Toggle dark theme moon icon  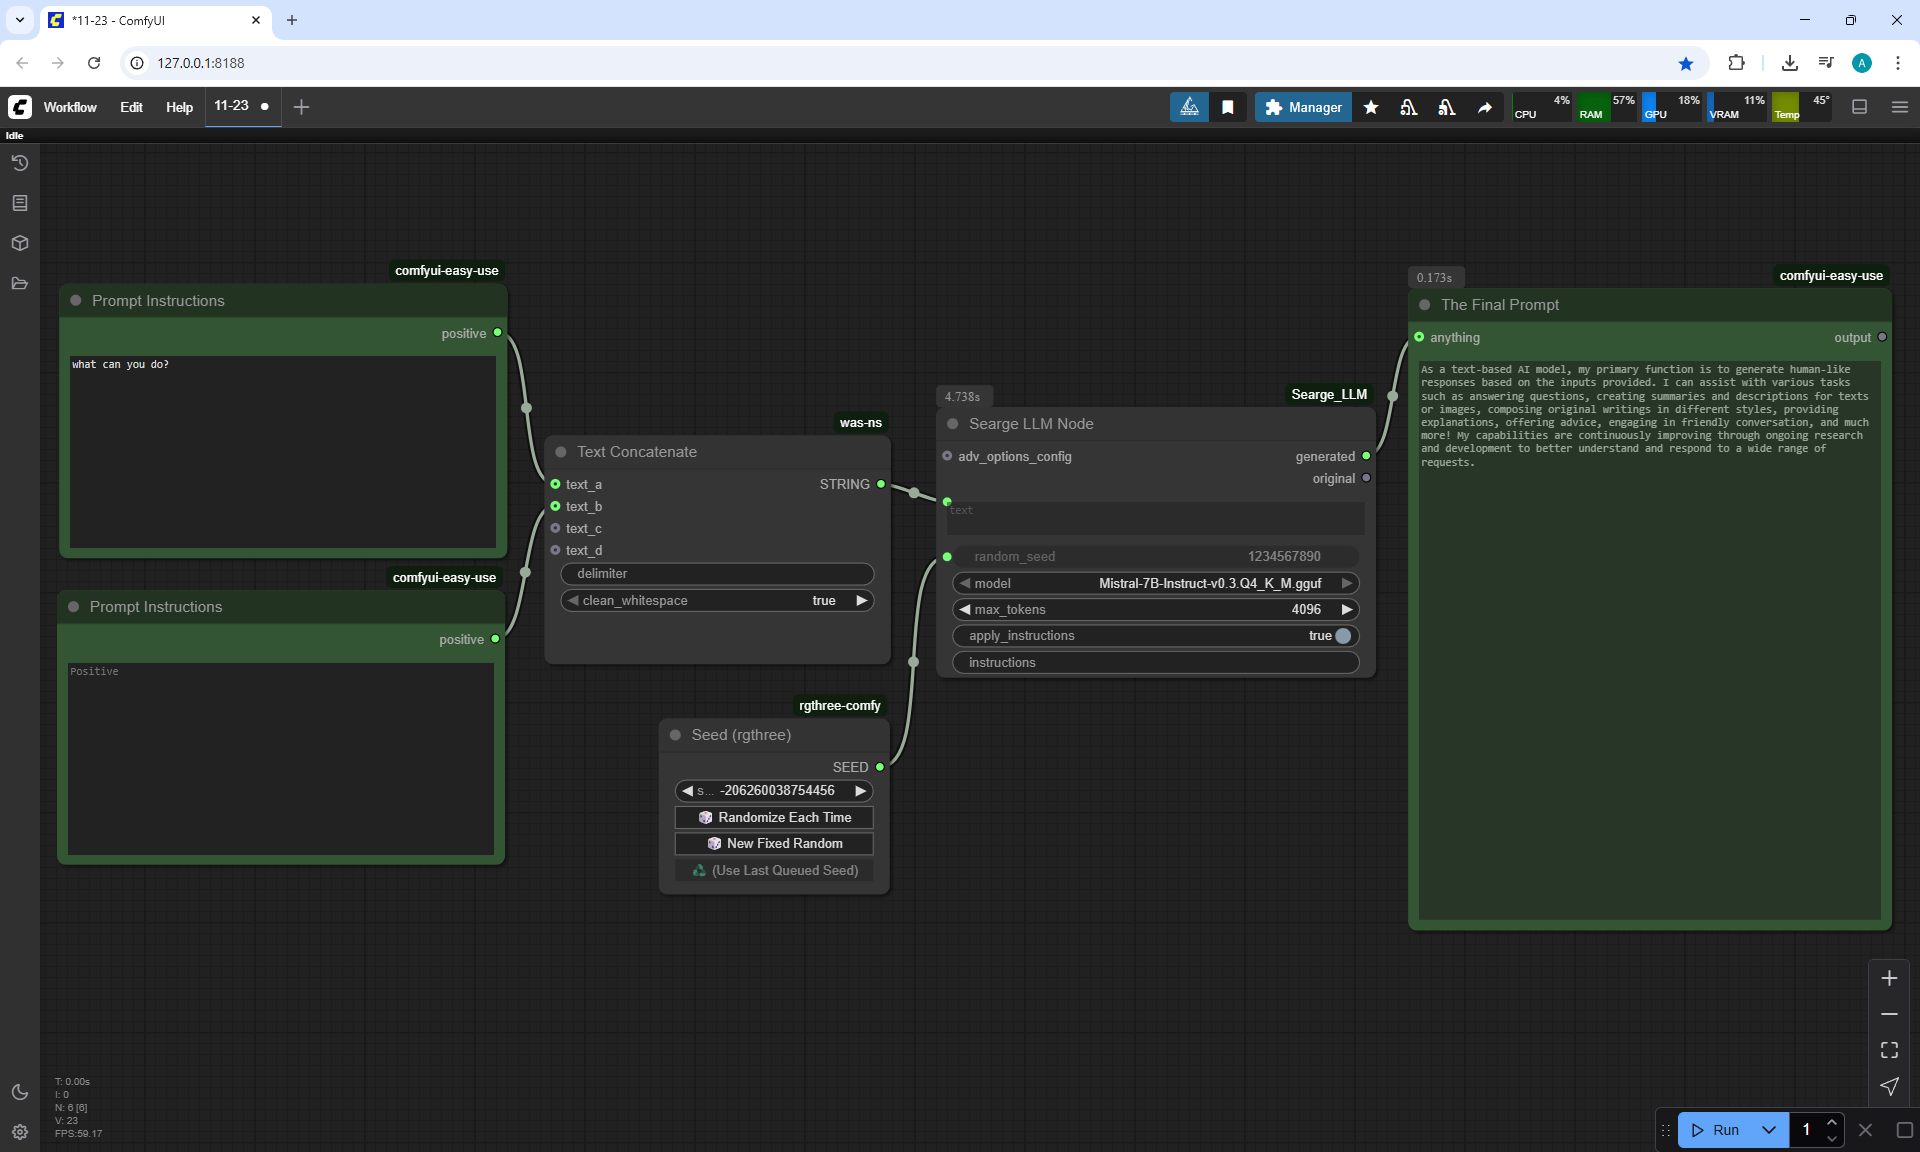[x=19, y=1092]
